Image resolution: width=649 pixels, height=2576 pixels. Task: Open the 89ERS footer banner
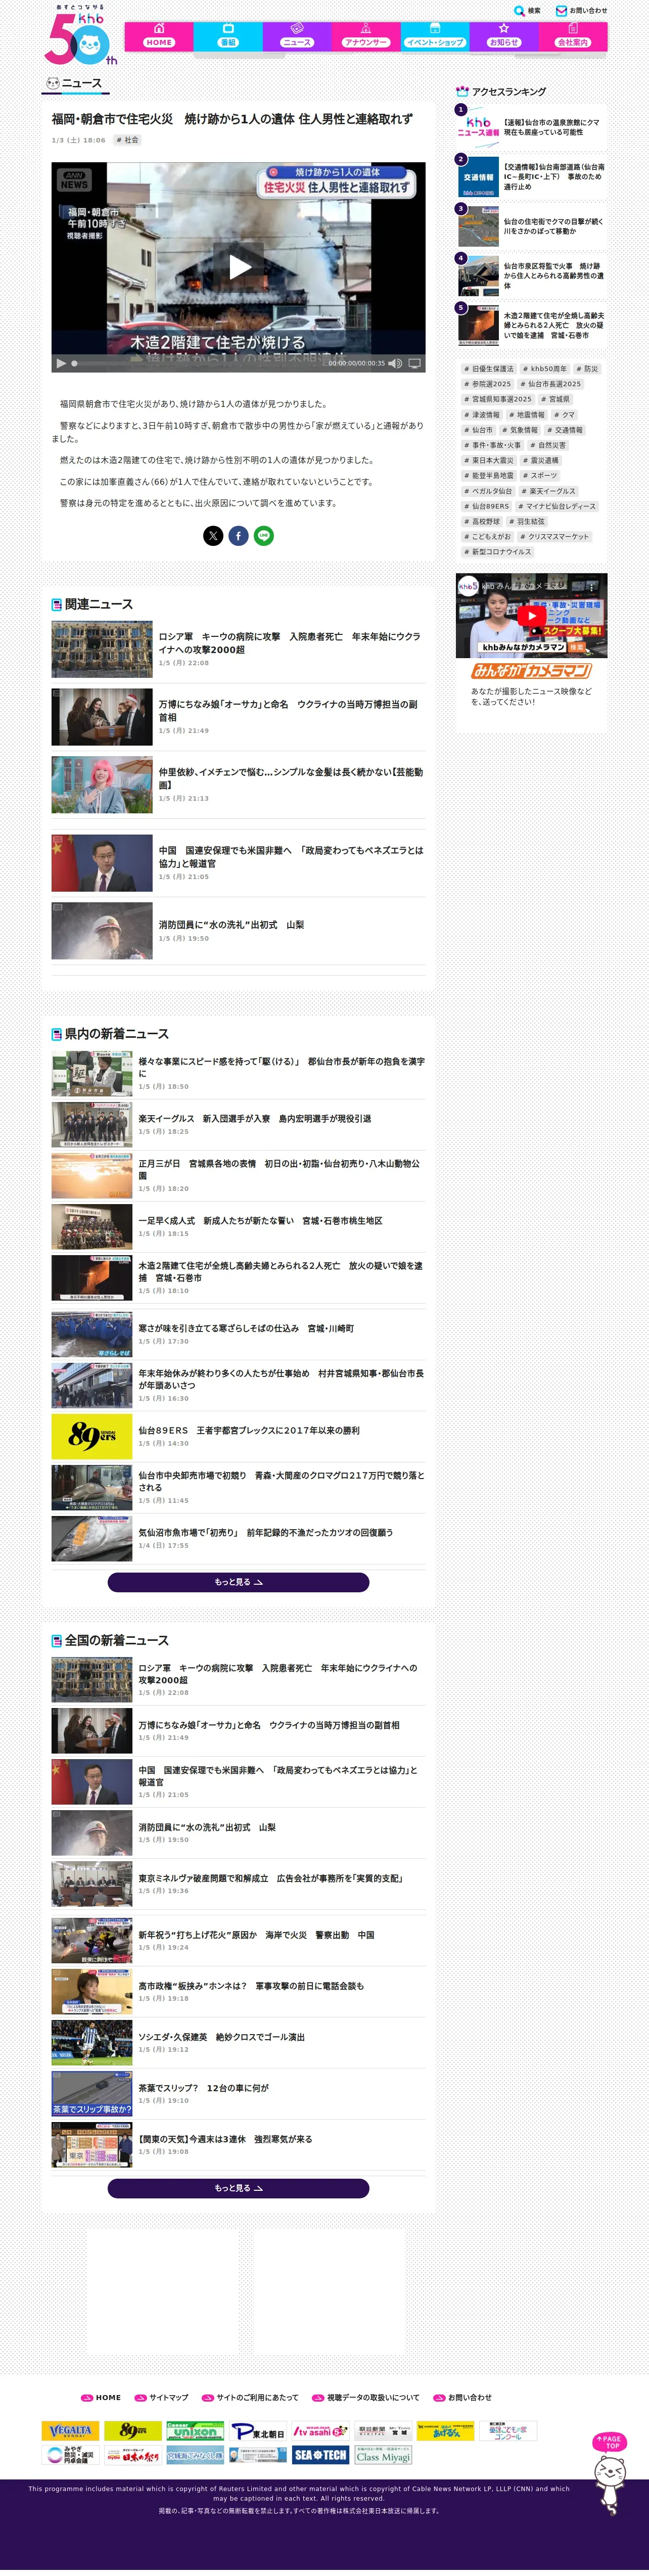click(133, 2430)
